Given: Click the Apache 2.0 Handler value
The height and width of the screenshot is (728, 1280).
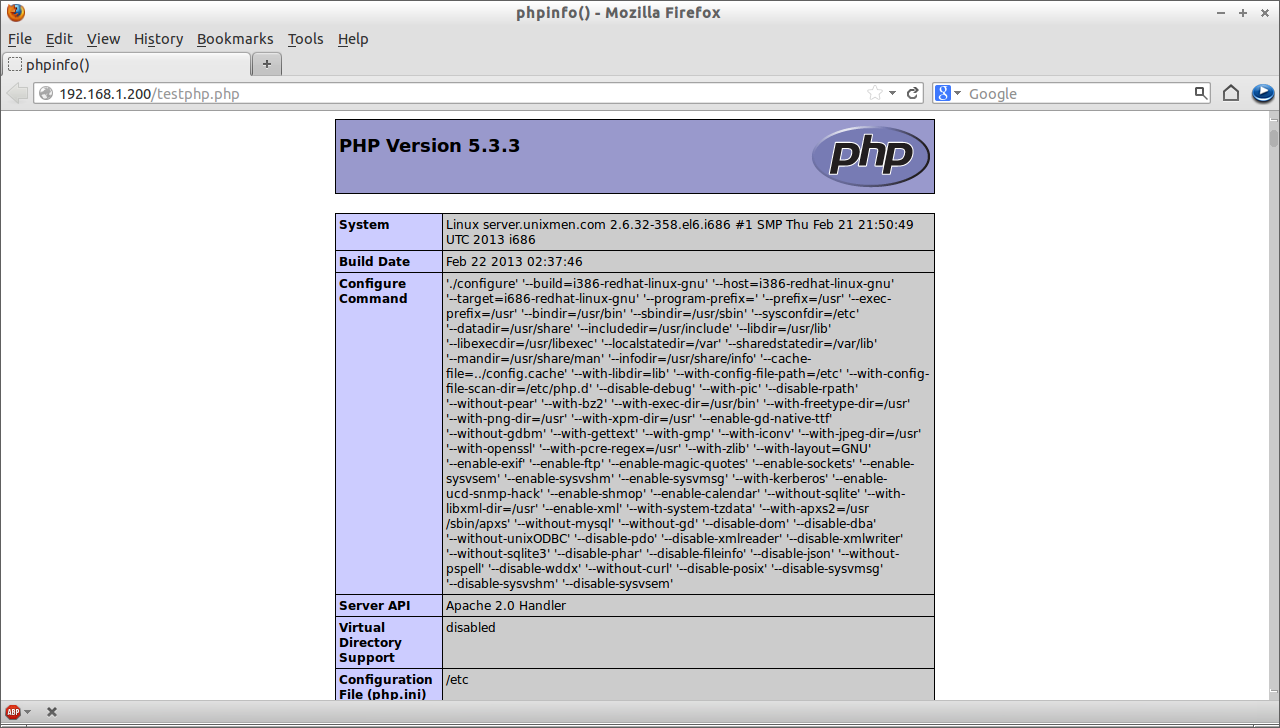Looking at the screenshot, I should tap(506, 606).
